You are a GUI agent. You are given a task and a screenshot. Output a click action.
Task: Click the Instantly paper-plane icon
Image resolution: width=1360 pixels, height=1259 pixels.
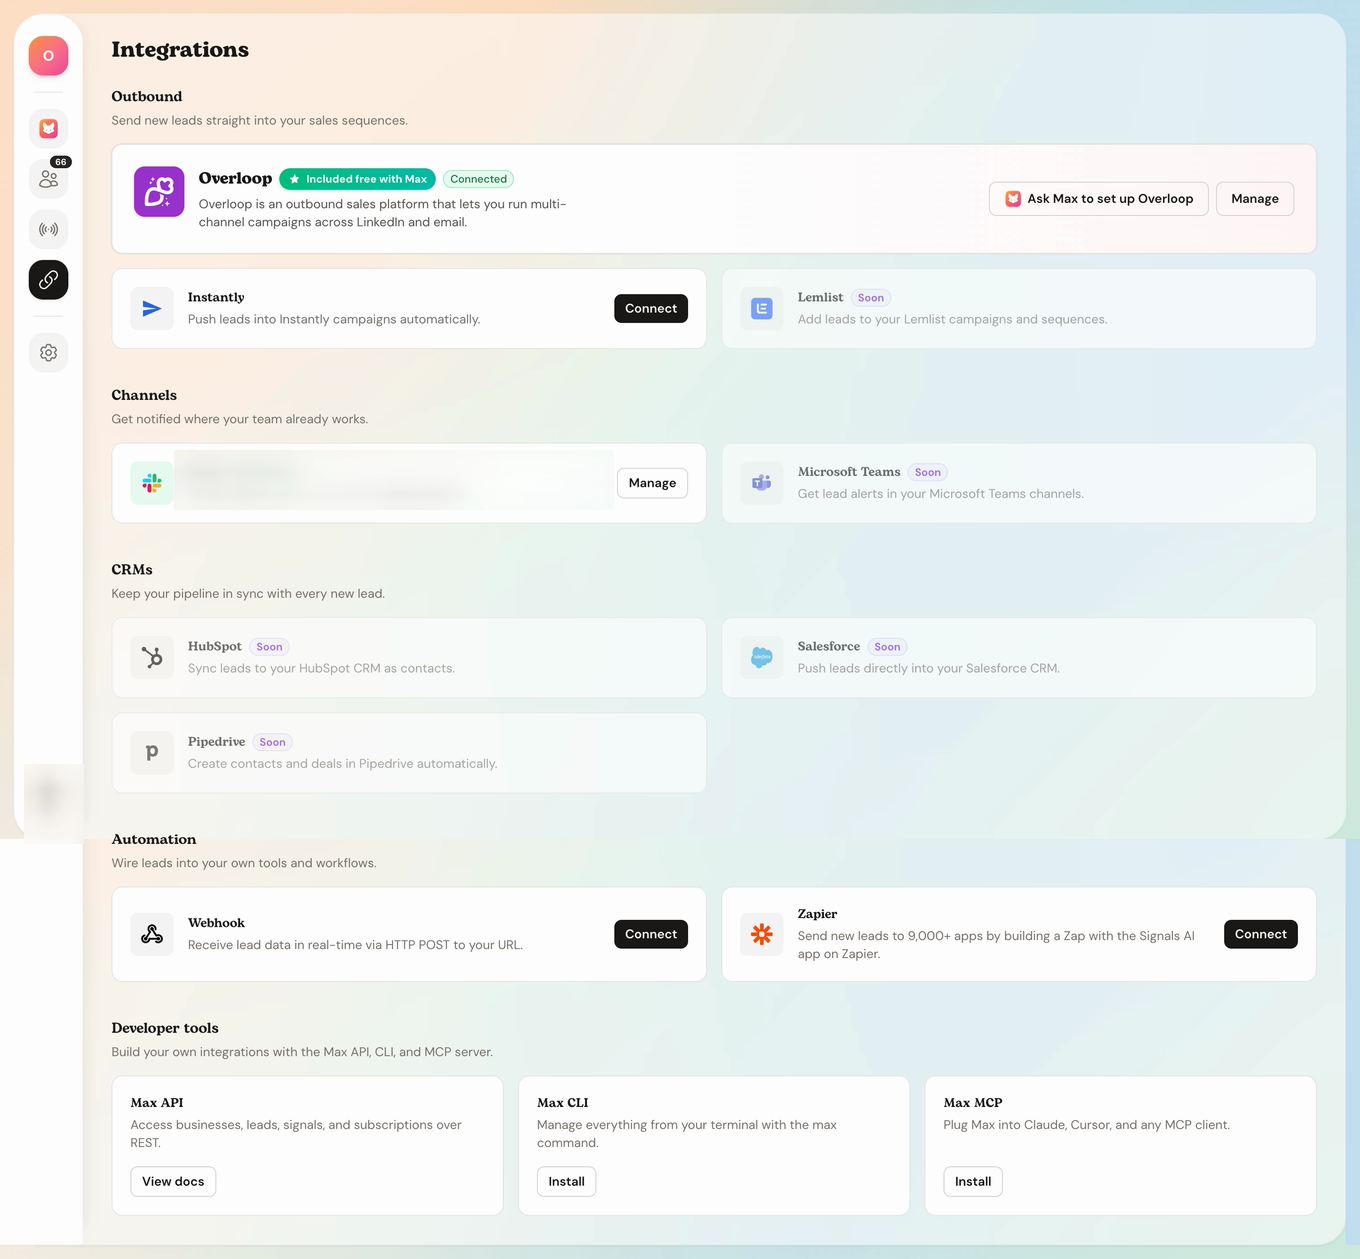pyautogui.click(x=152, y=309)
